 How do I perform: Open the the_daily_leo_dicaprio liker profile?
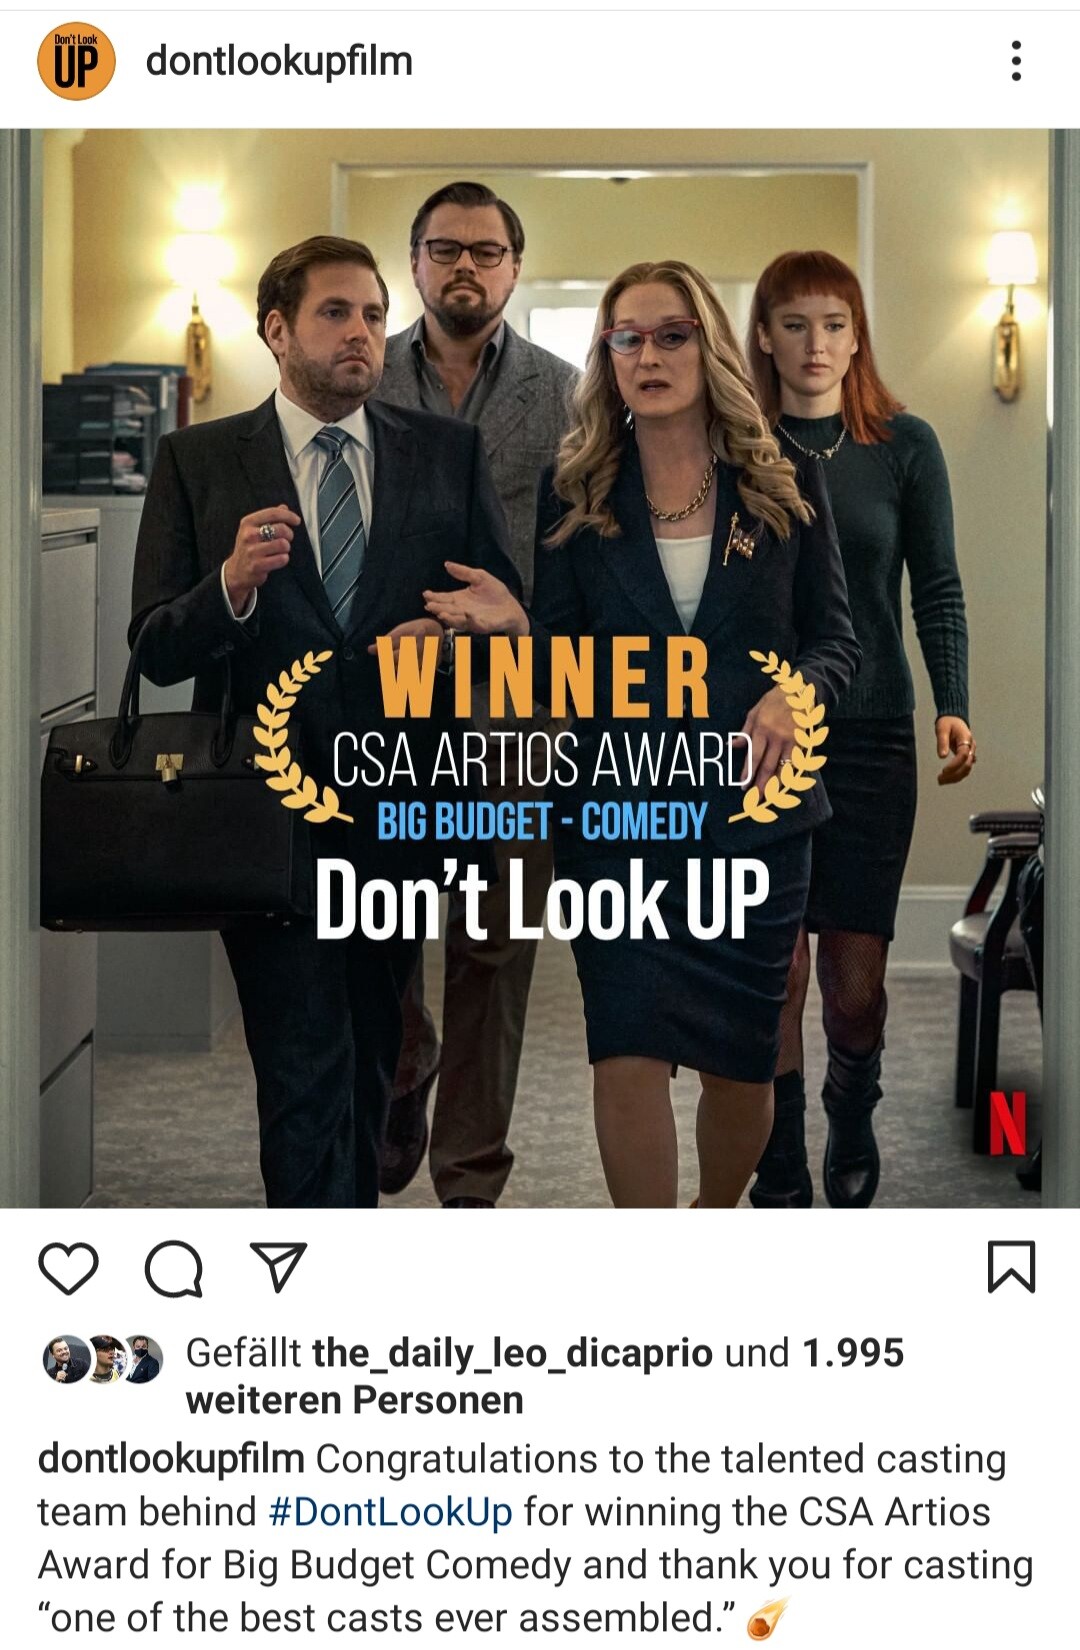512,1353
